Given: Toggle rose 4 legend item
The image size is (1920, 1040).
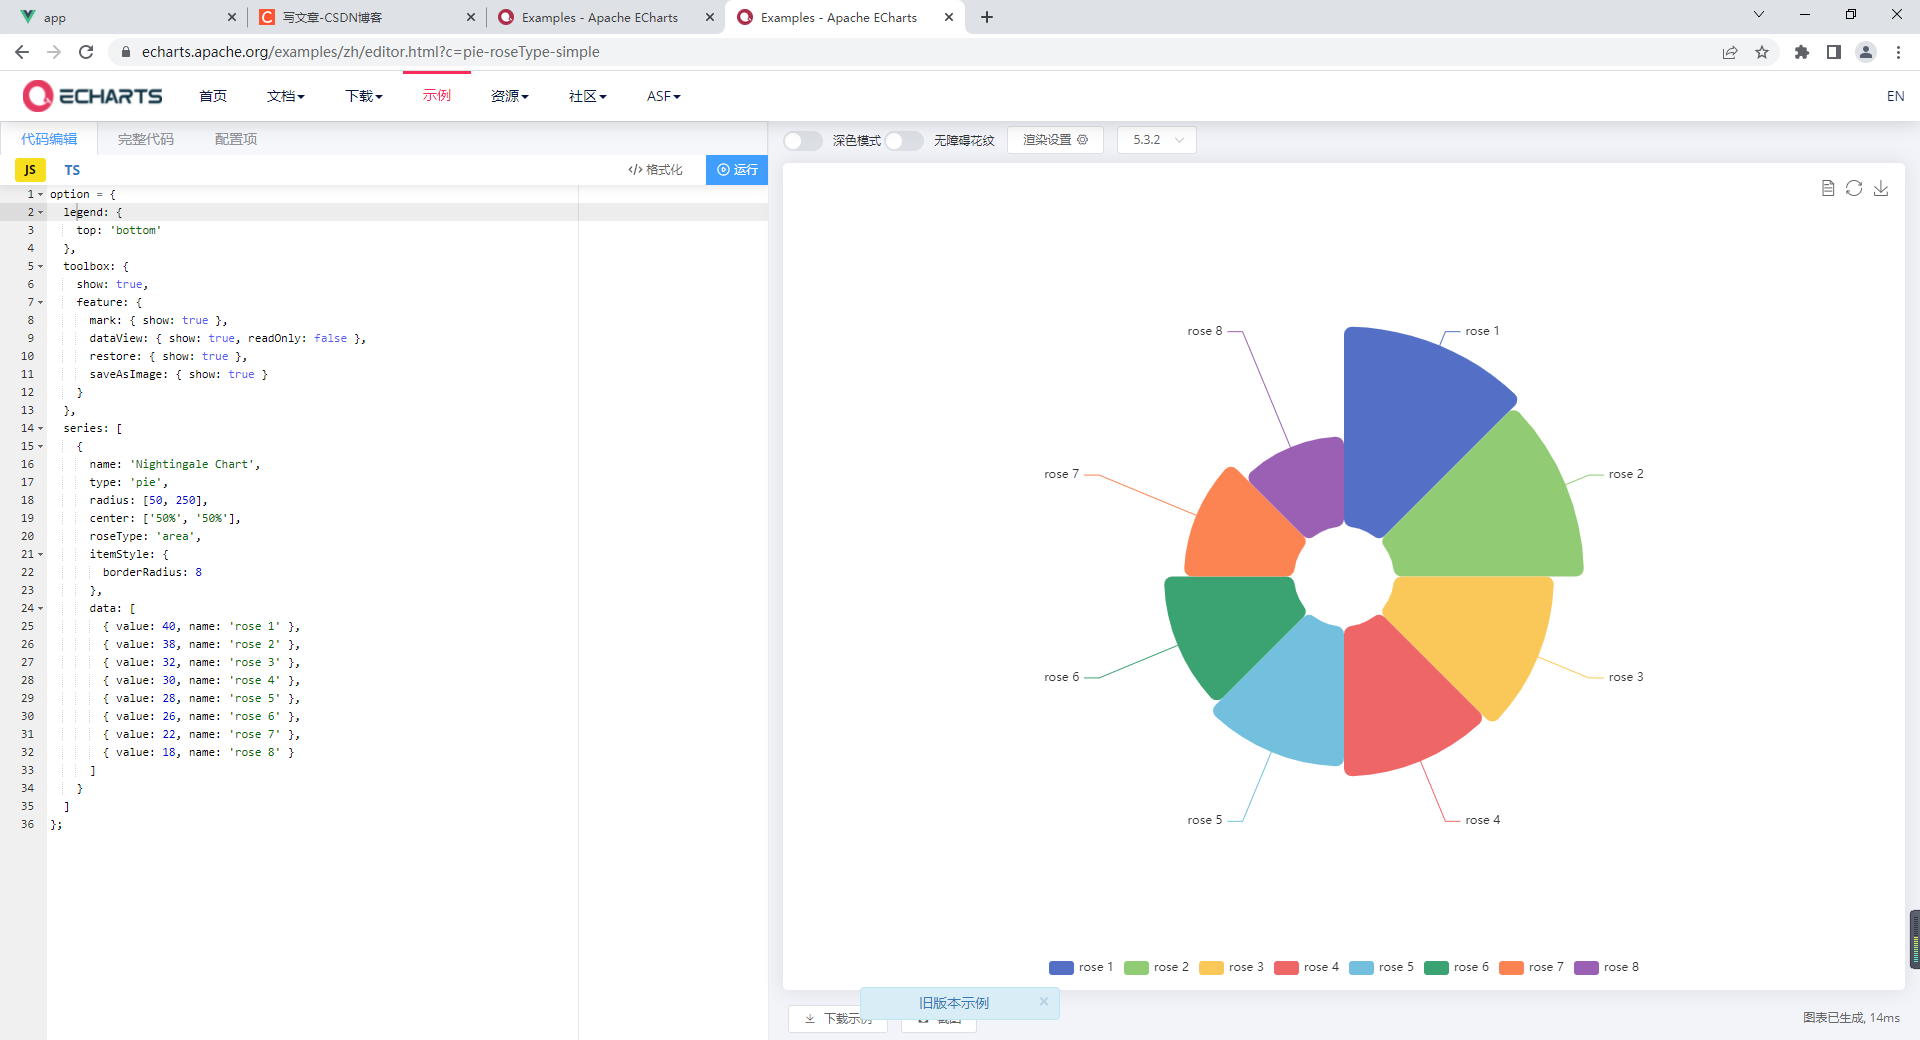Looking at the screenshot, I should tap(1306, 967).
